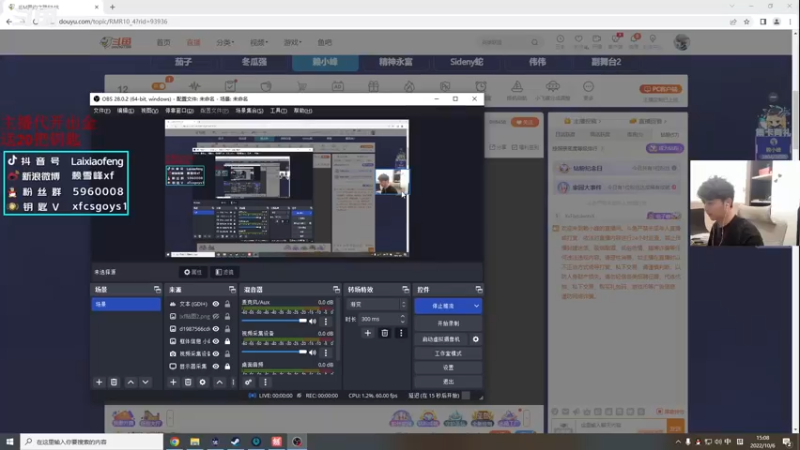Click 退出 button in Controls
Screen dimensions: 800x450
click(x=448, y=382)
